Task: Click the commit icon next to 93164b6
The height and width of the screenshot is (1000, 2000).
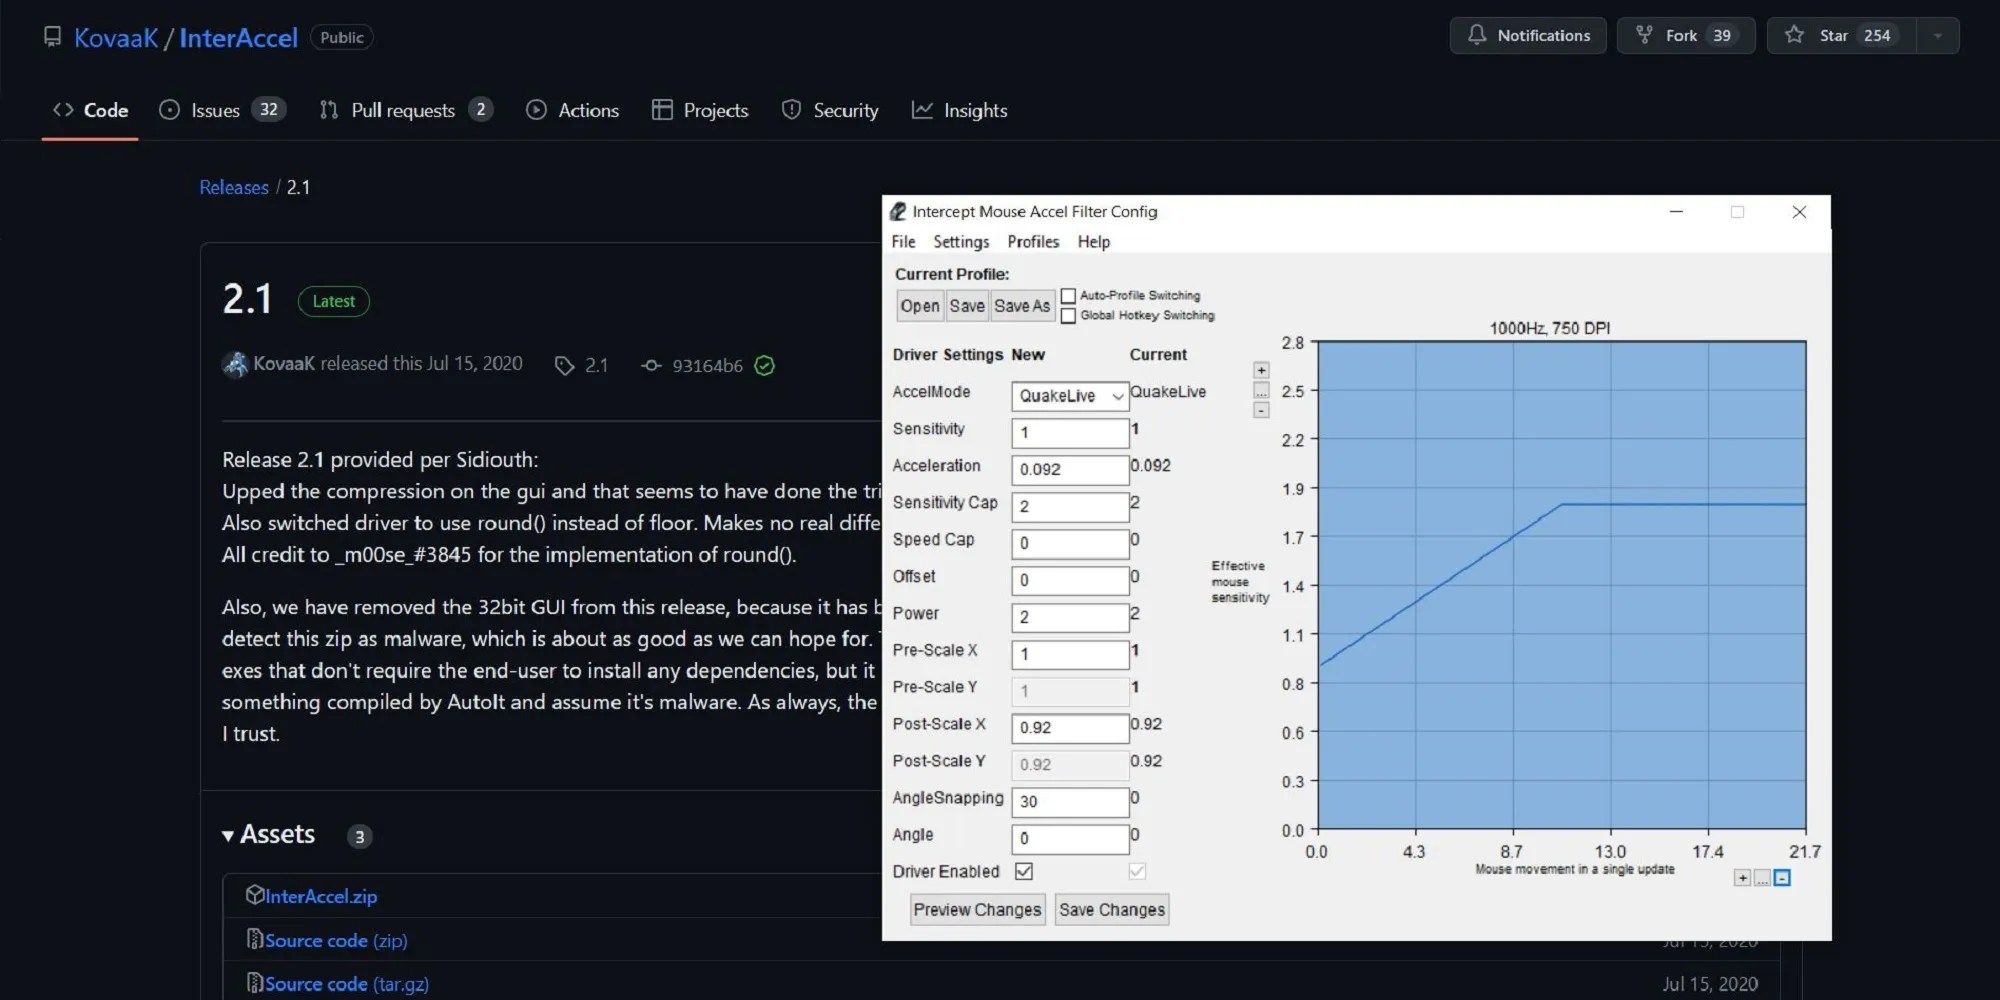Action: click(x=651, y=366)
